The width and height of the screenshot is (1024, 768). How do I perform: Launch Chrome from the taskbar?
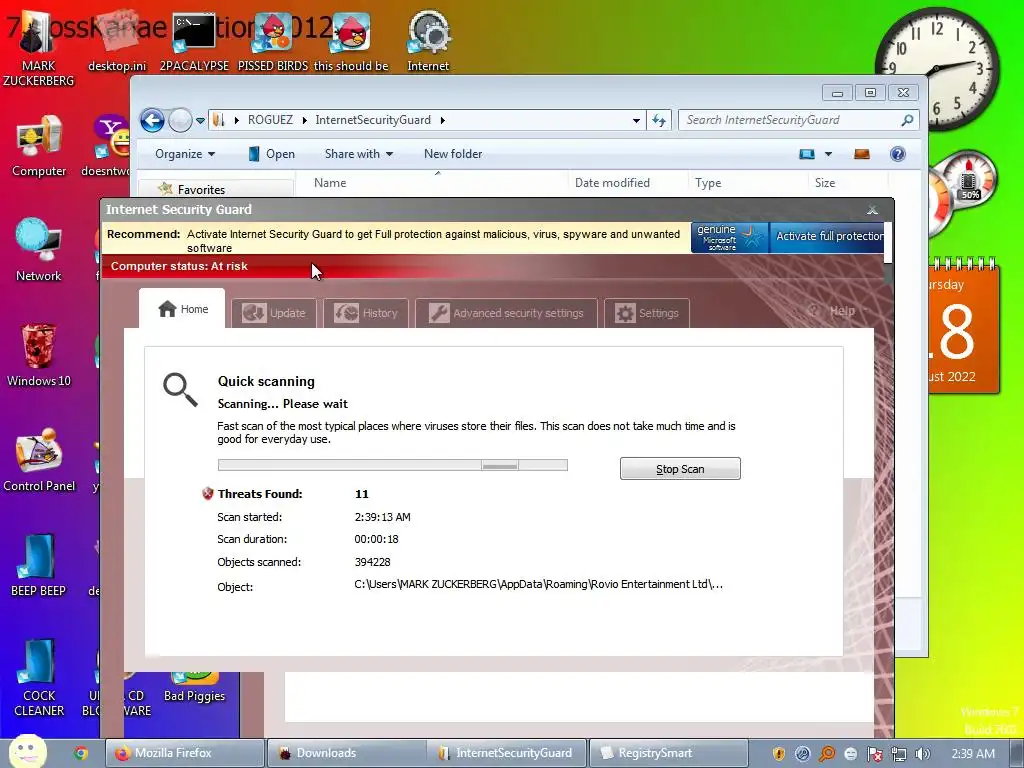tap(81, 753)
